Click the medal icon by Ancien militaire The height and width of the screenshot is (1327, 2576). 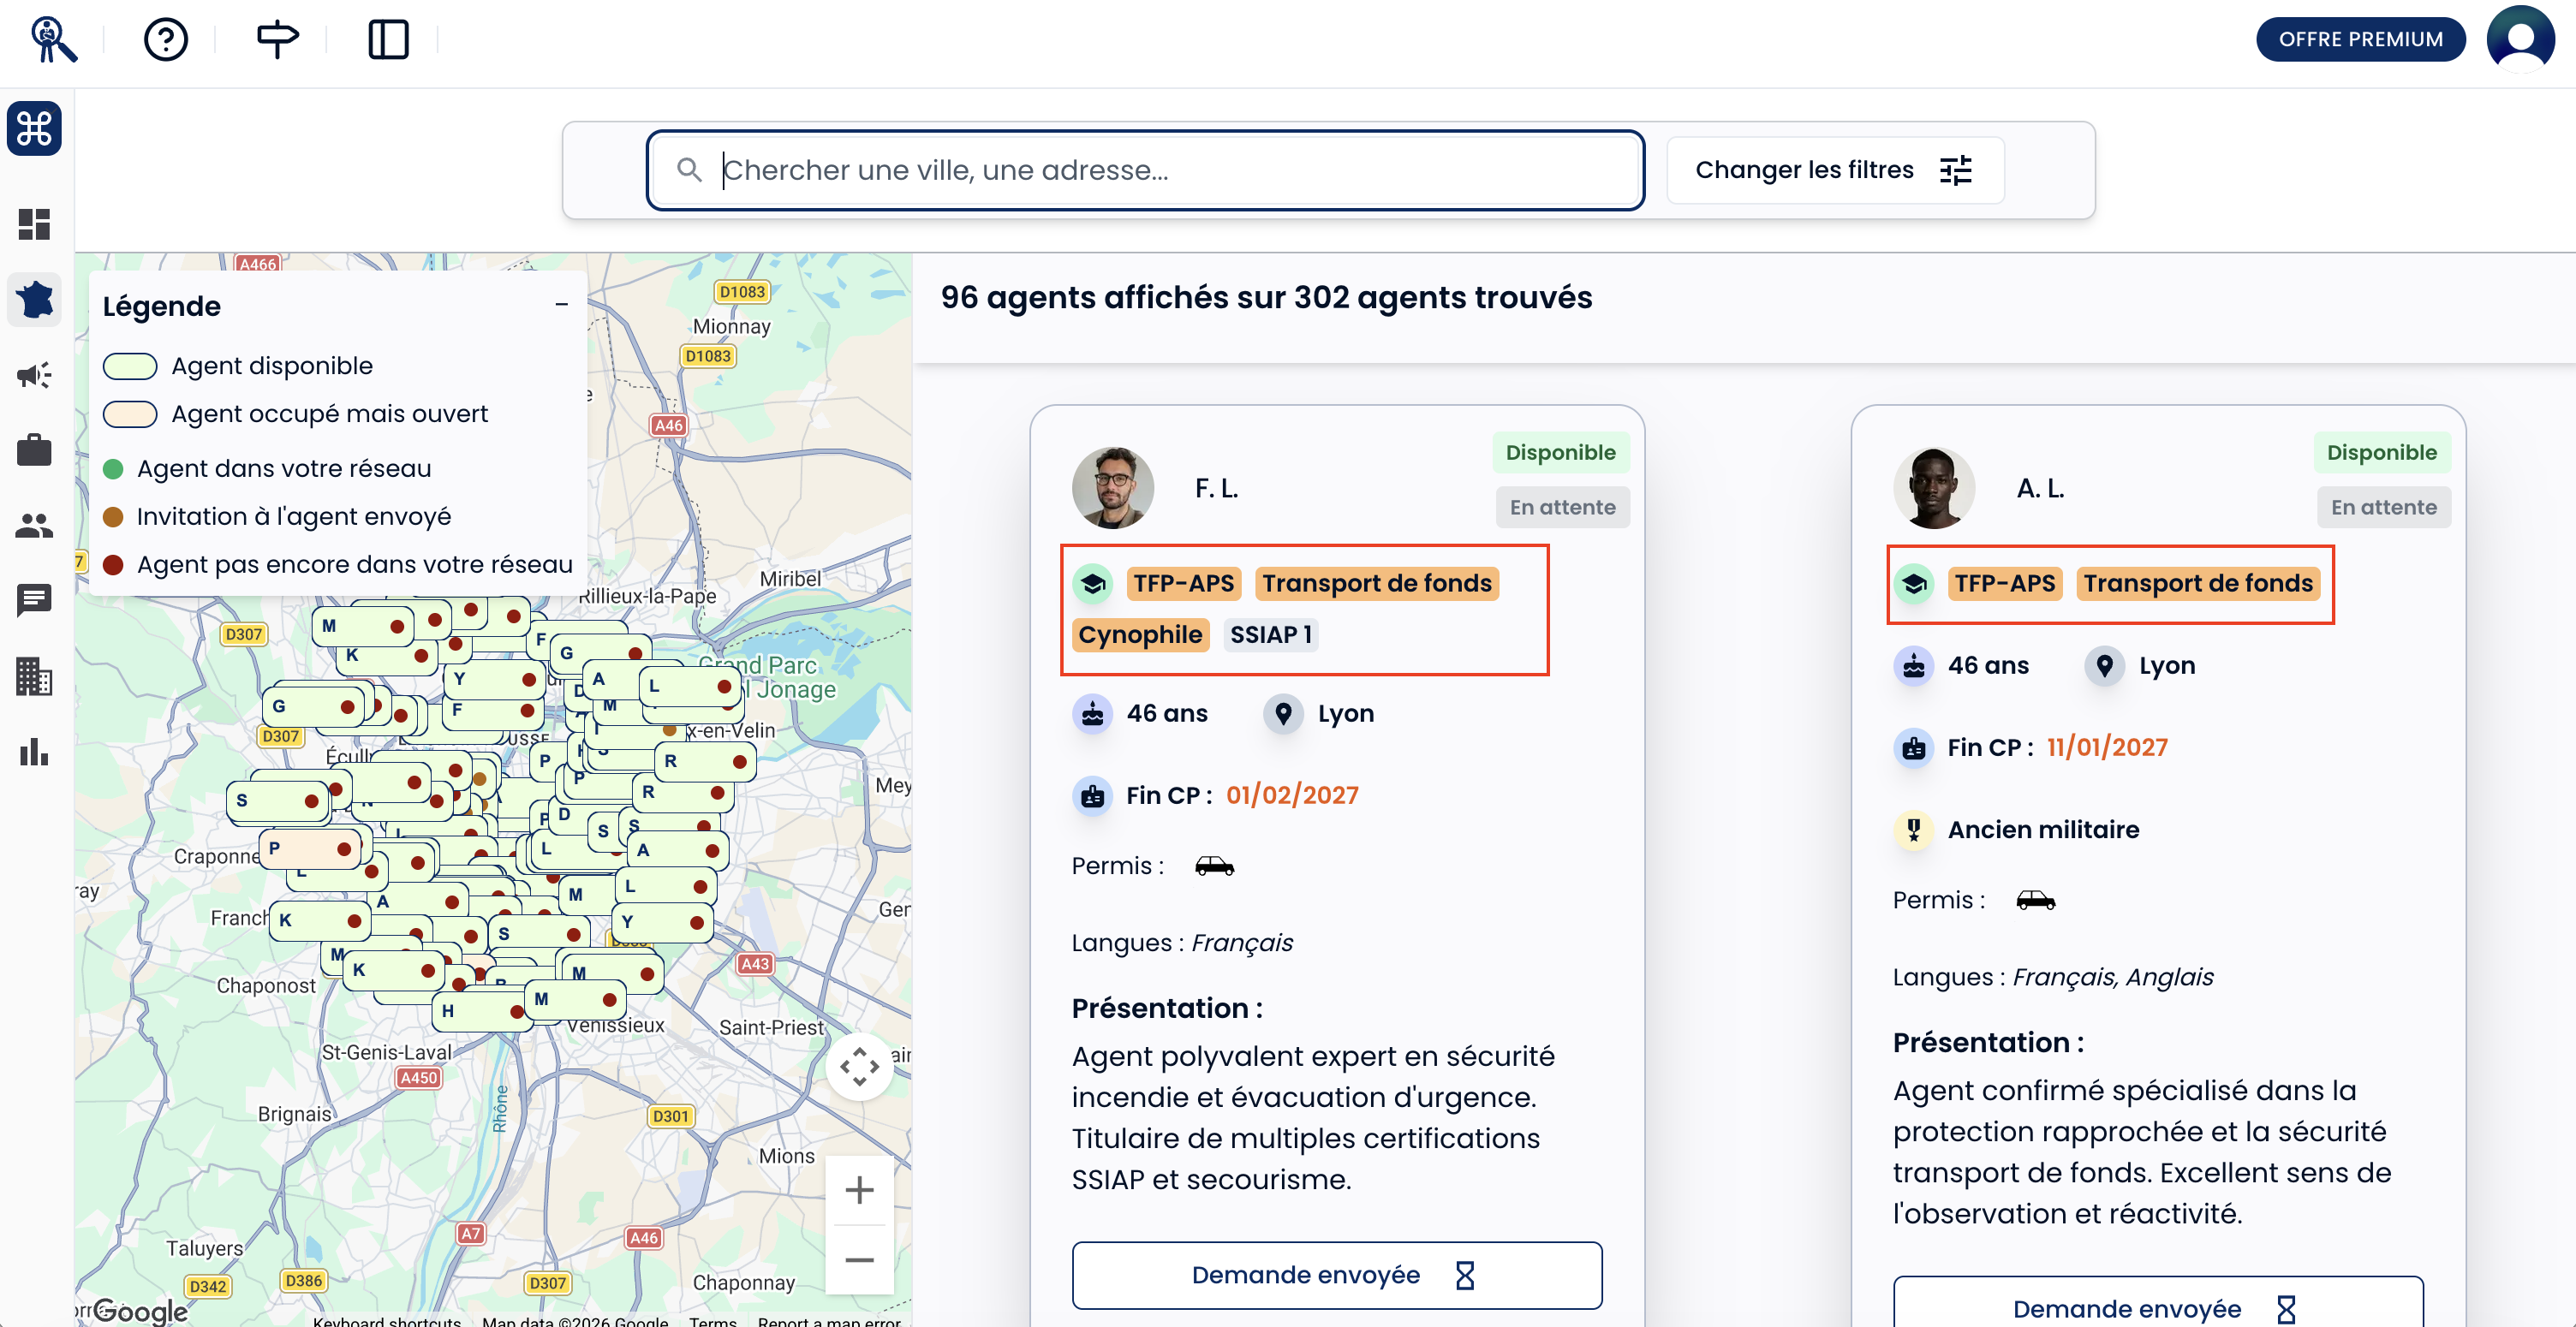coord(1913,830)
